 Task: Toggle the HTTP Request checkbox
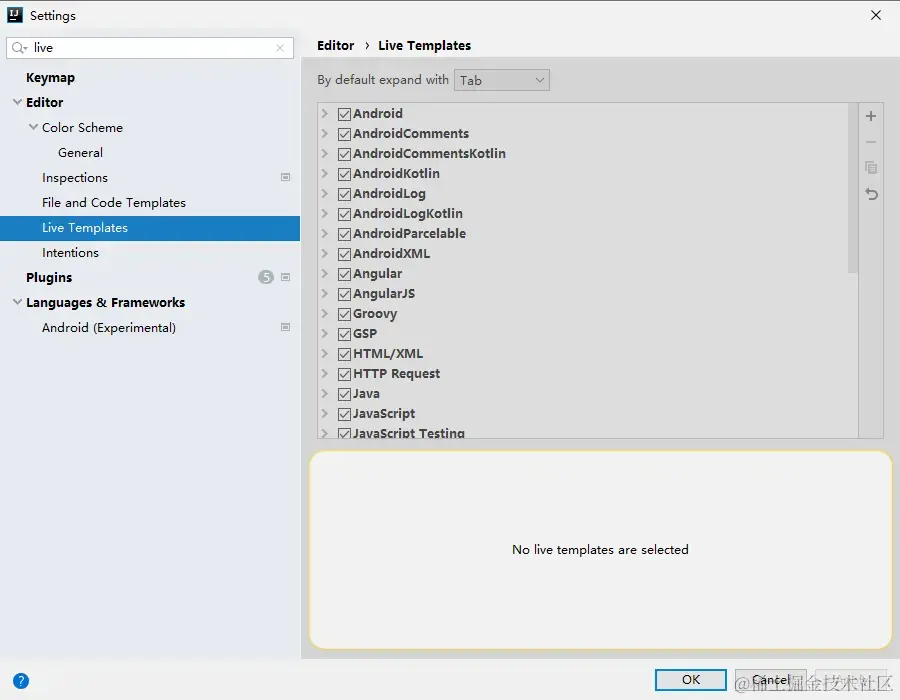tap(344, 374)
